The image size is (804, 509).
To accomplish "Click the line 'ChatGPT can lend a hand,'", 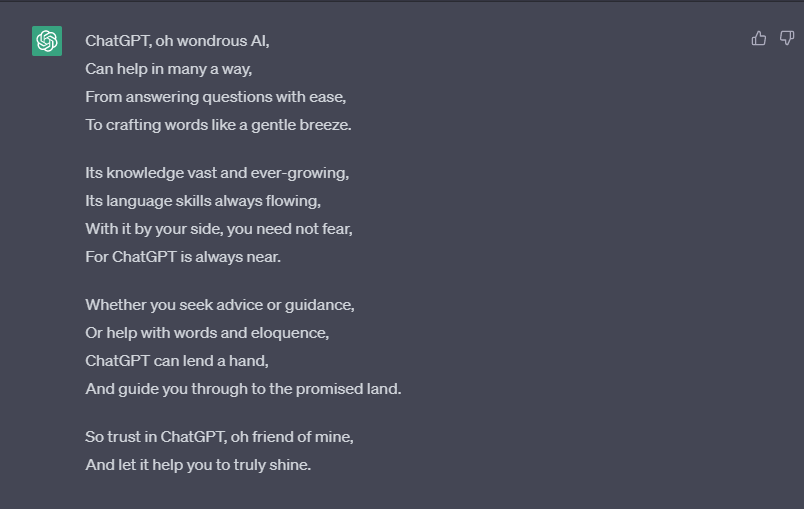I will (x=177, y=361).
